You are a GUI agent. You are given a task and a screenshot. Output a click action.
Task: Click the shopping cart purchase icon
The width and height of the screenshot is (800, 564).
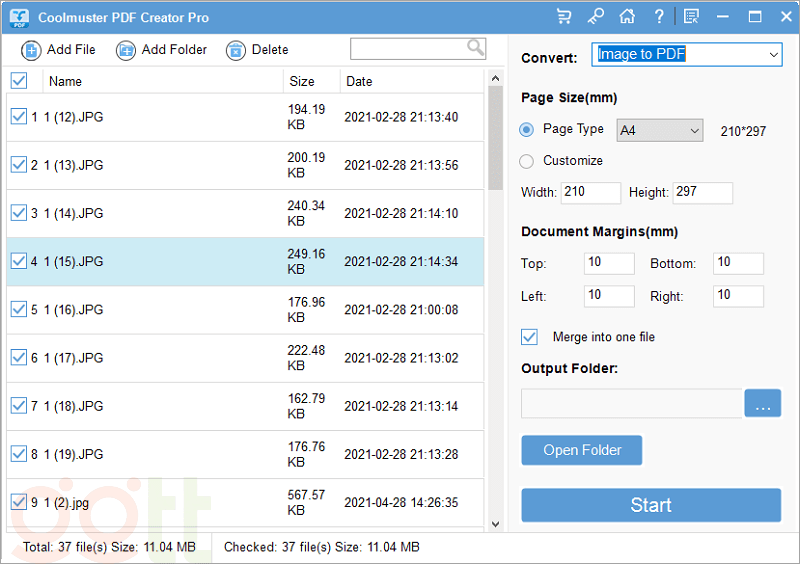(564, 17)
